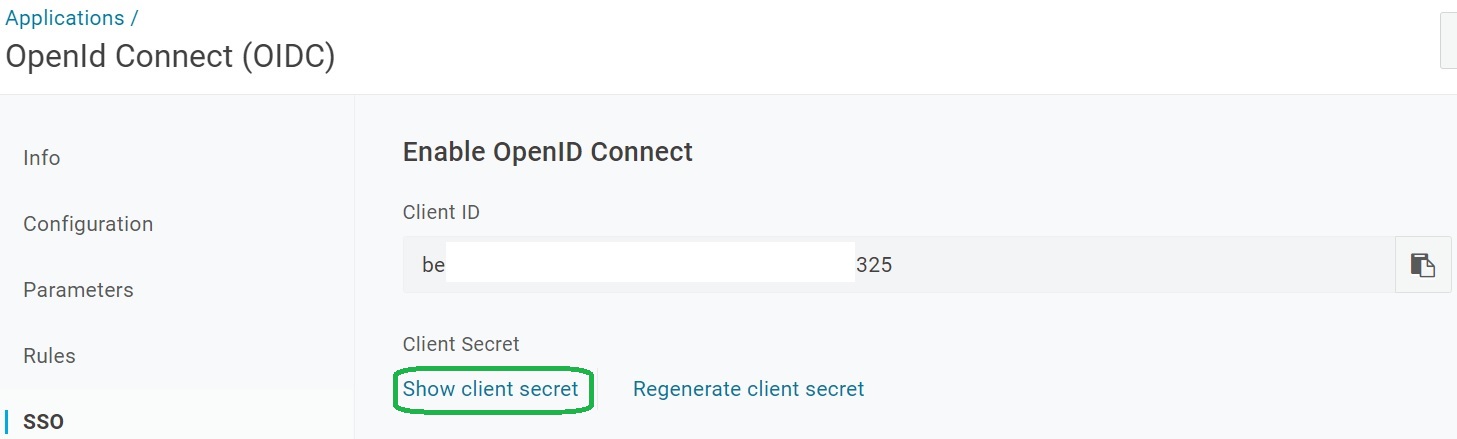
Task: Click the 325 ending of the Client ID
Action: click(x=874, y=266)
